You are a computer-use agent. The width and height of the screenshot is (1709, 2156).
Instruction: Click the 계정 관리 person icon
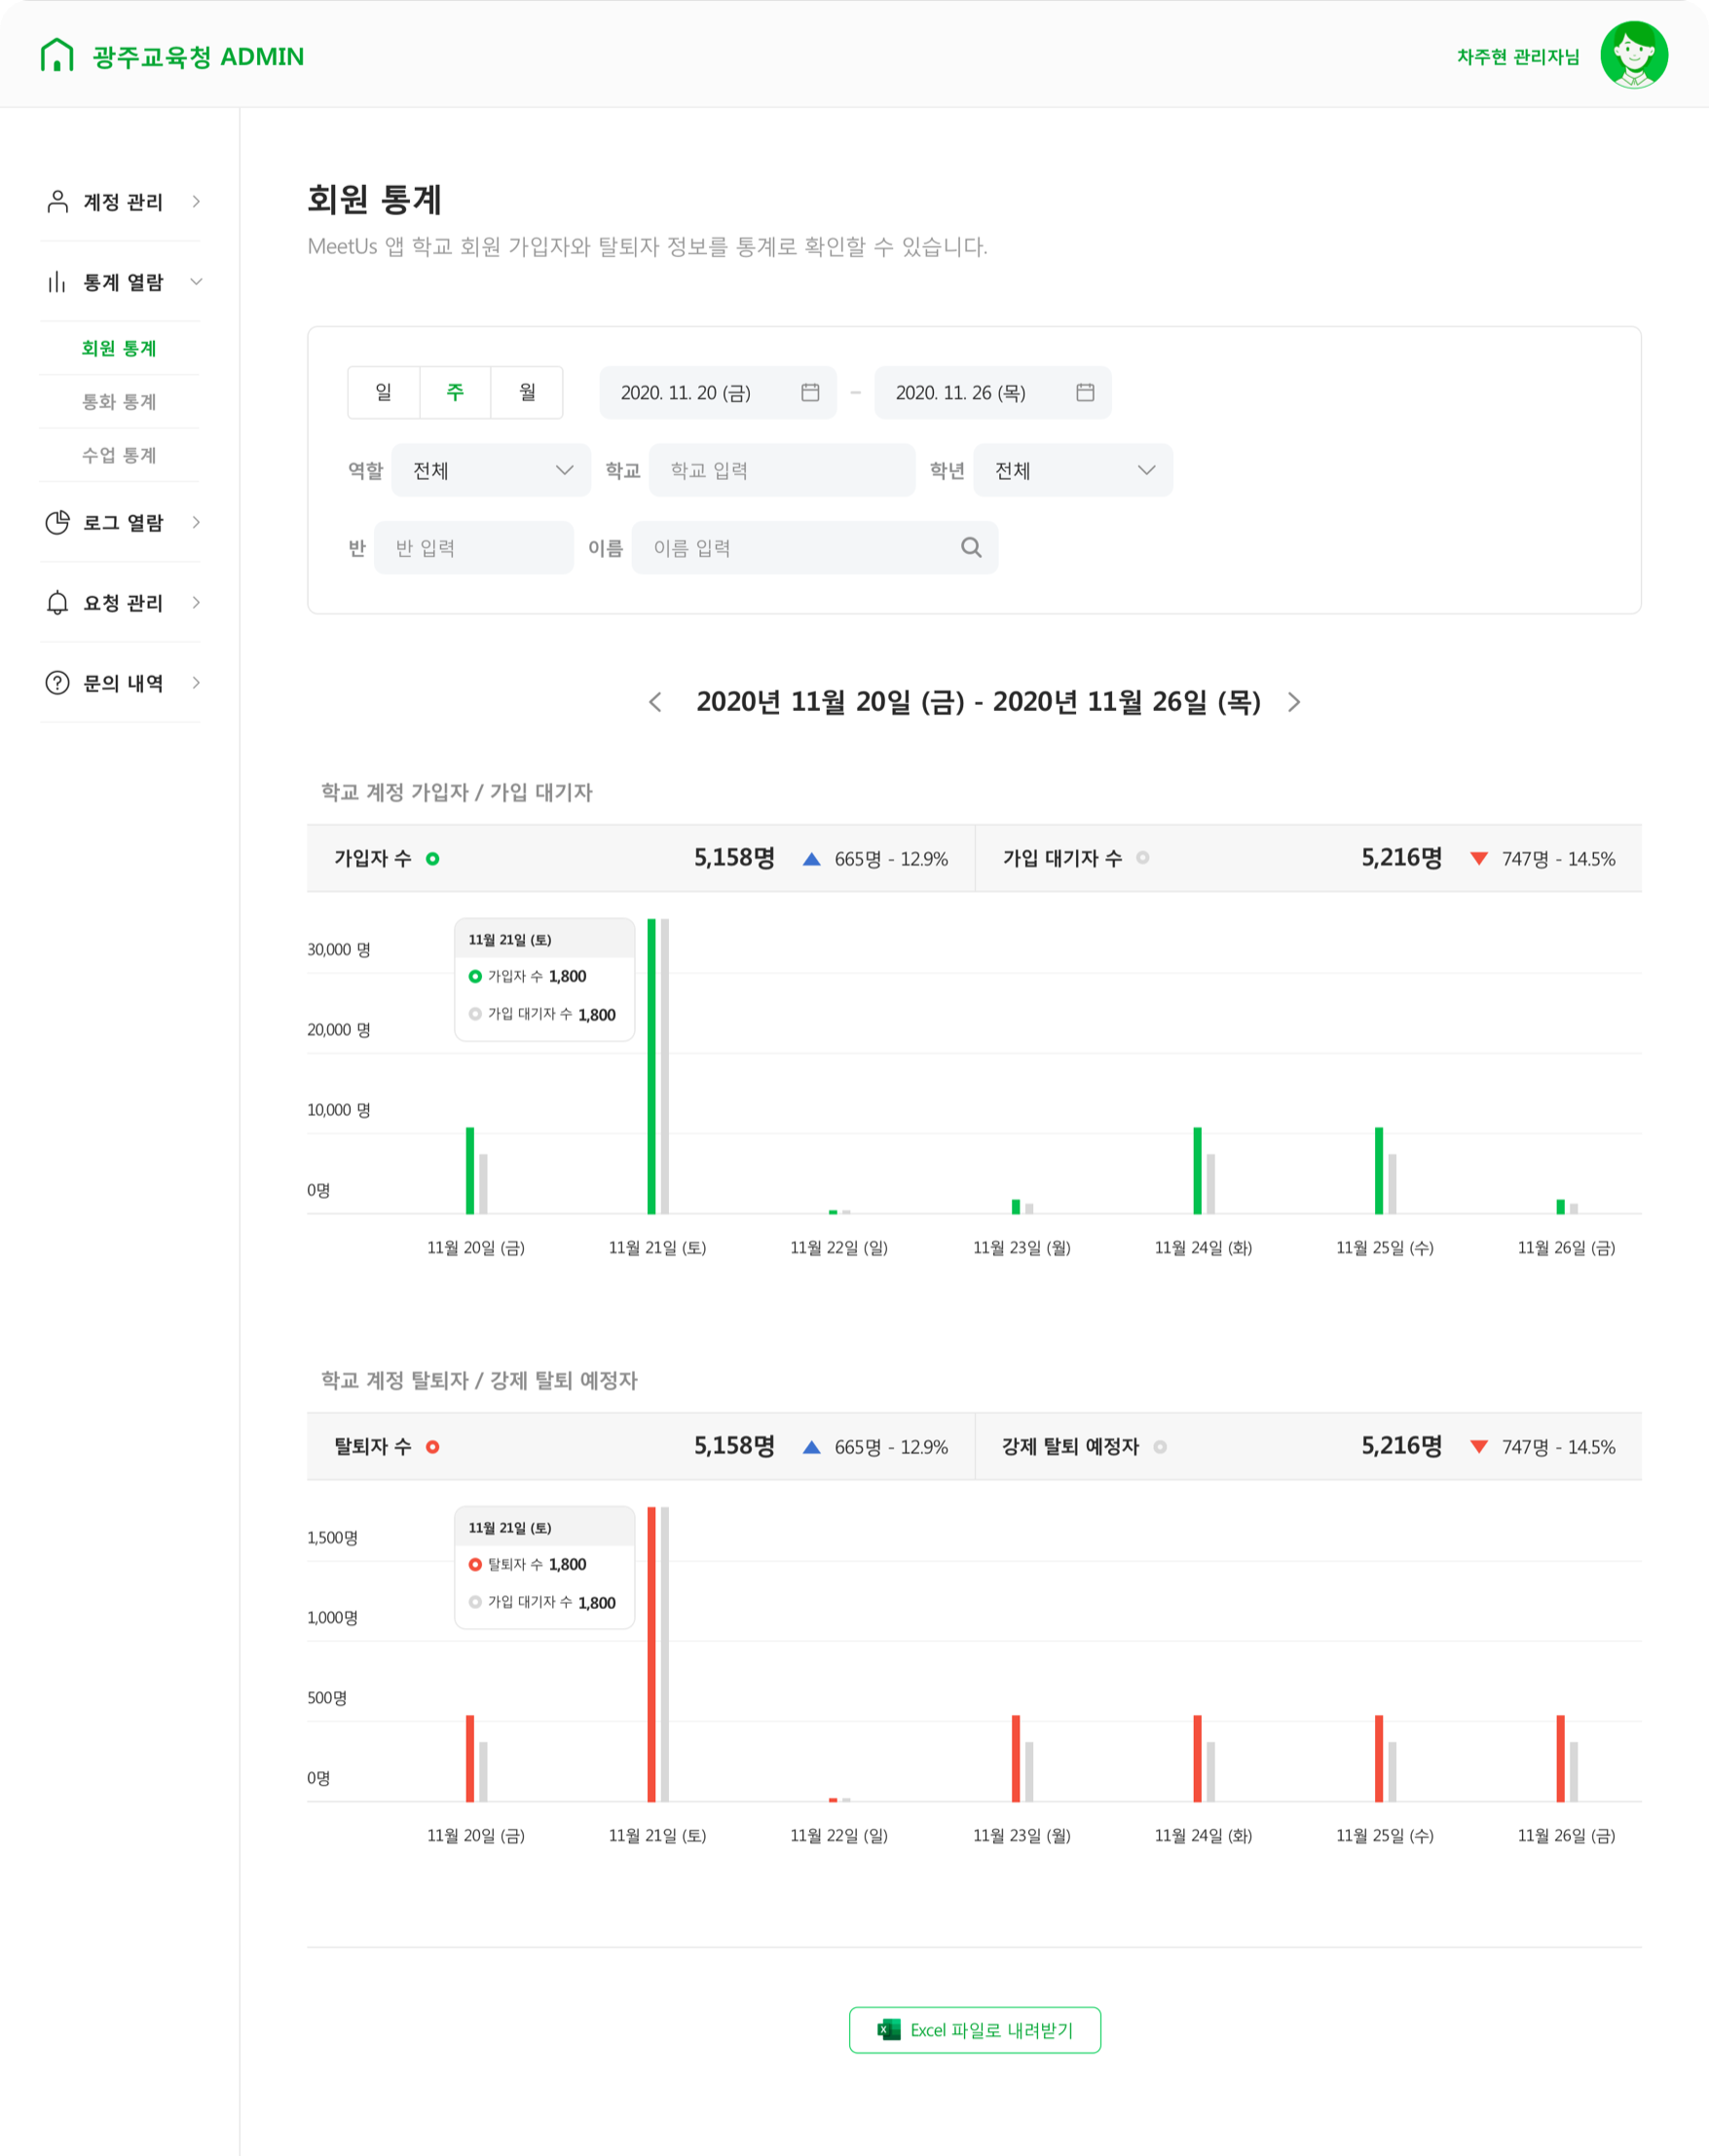click(58, 201)
